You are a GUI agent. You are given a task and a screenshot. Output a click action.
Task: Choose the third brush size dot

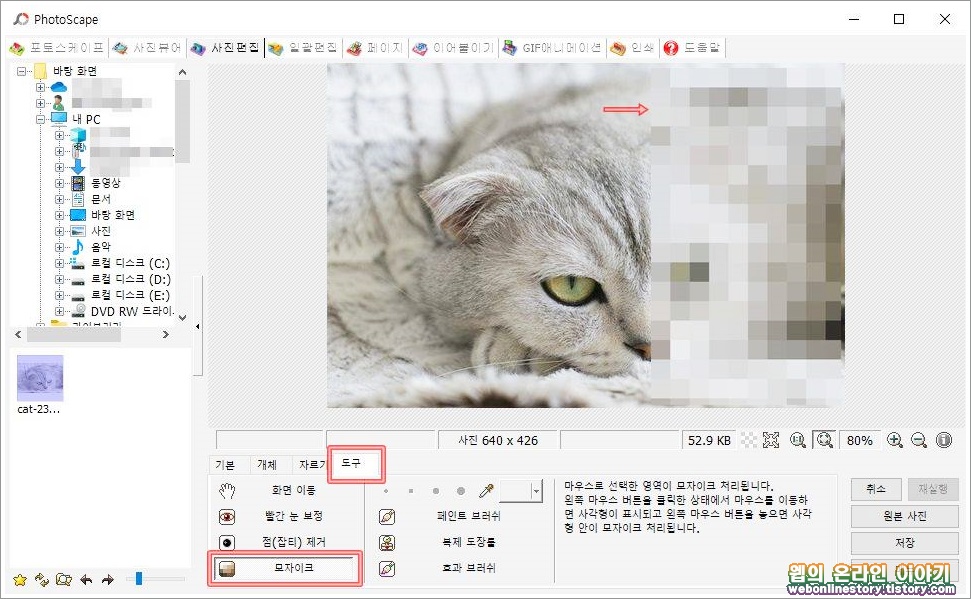(x=436, y=491)
